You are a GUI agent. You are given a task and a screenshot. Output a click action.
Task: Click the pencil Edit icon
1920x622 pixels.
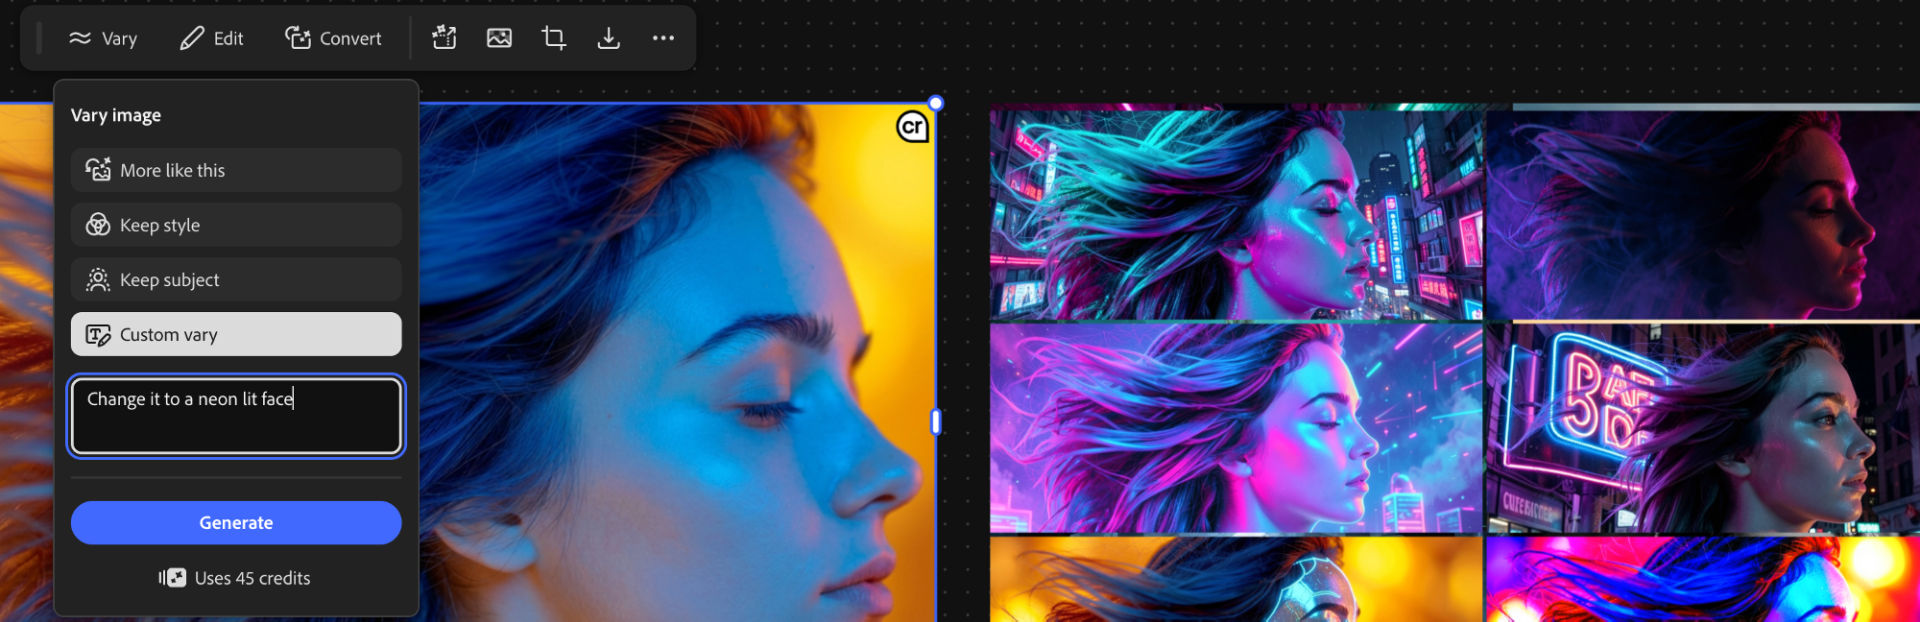(x=191, y=38)
